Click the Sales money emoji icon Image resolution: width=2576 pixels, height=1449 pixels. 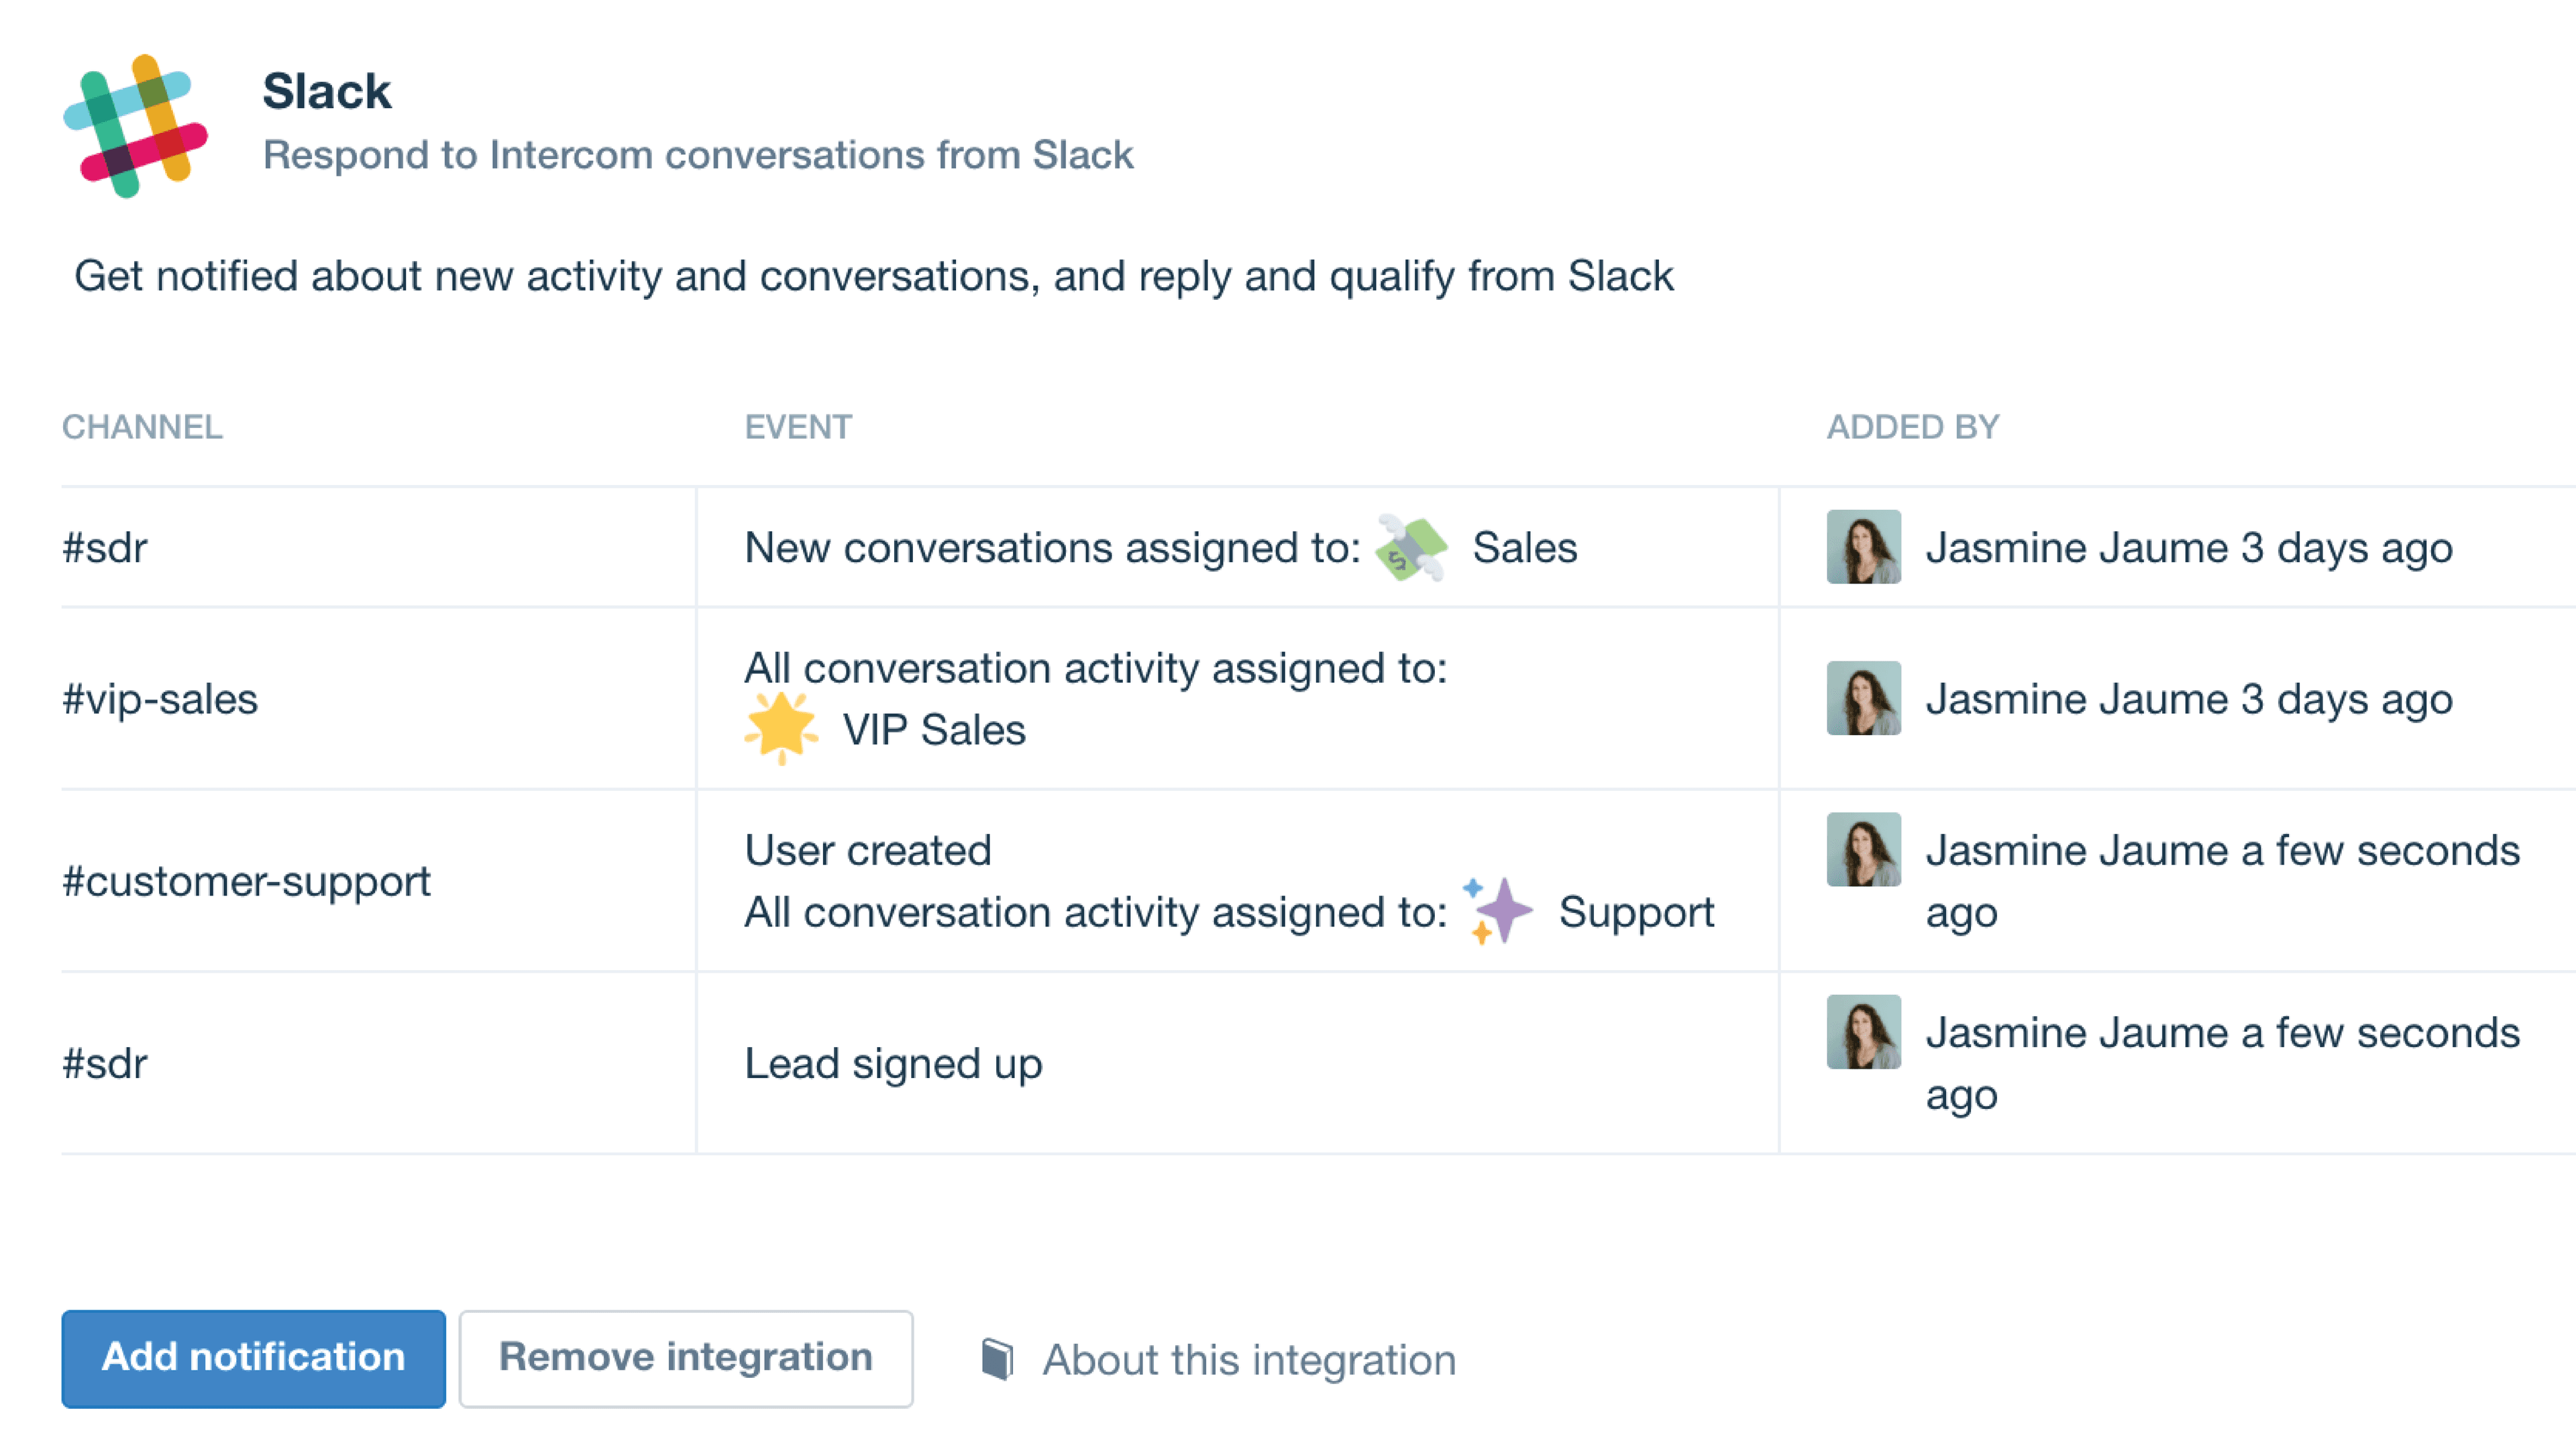(1410, 548)
